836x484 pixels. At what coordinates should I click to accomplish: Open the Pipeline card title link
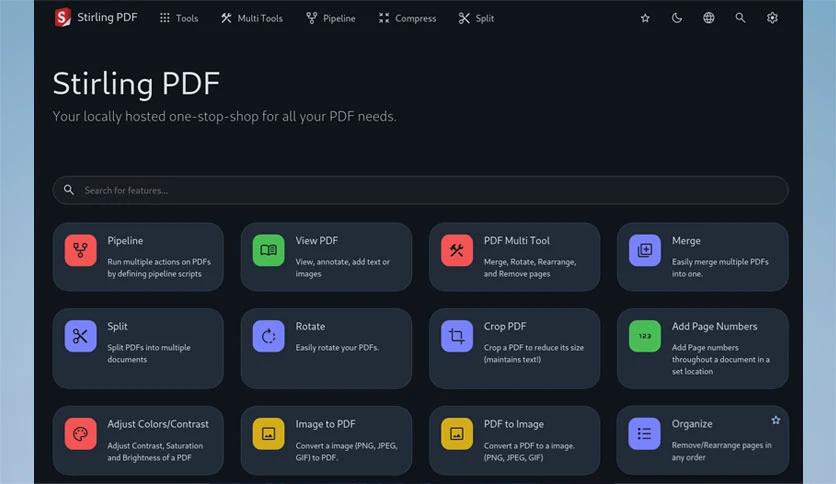click(125, 241)
